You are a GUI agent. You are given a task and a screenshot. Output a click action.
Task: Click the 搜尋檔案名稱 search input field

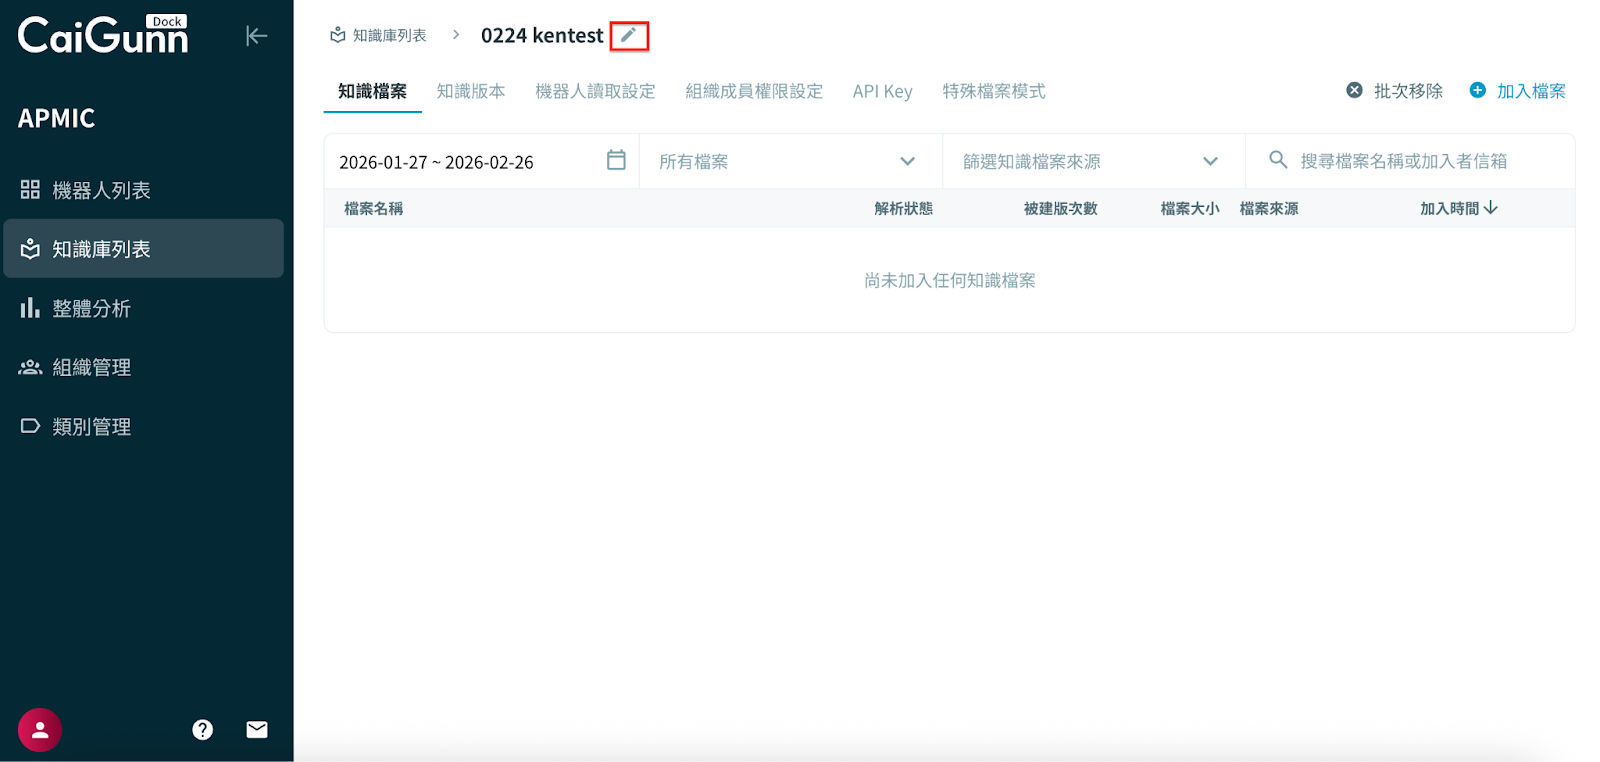coord(1420,161)
